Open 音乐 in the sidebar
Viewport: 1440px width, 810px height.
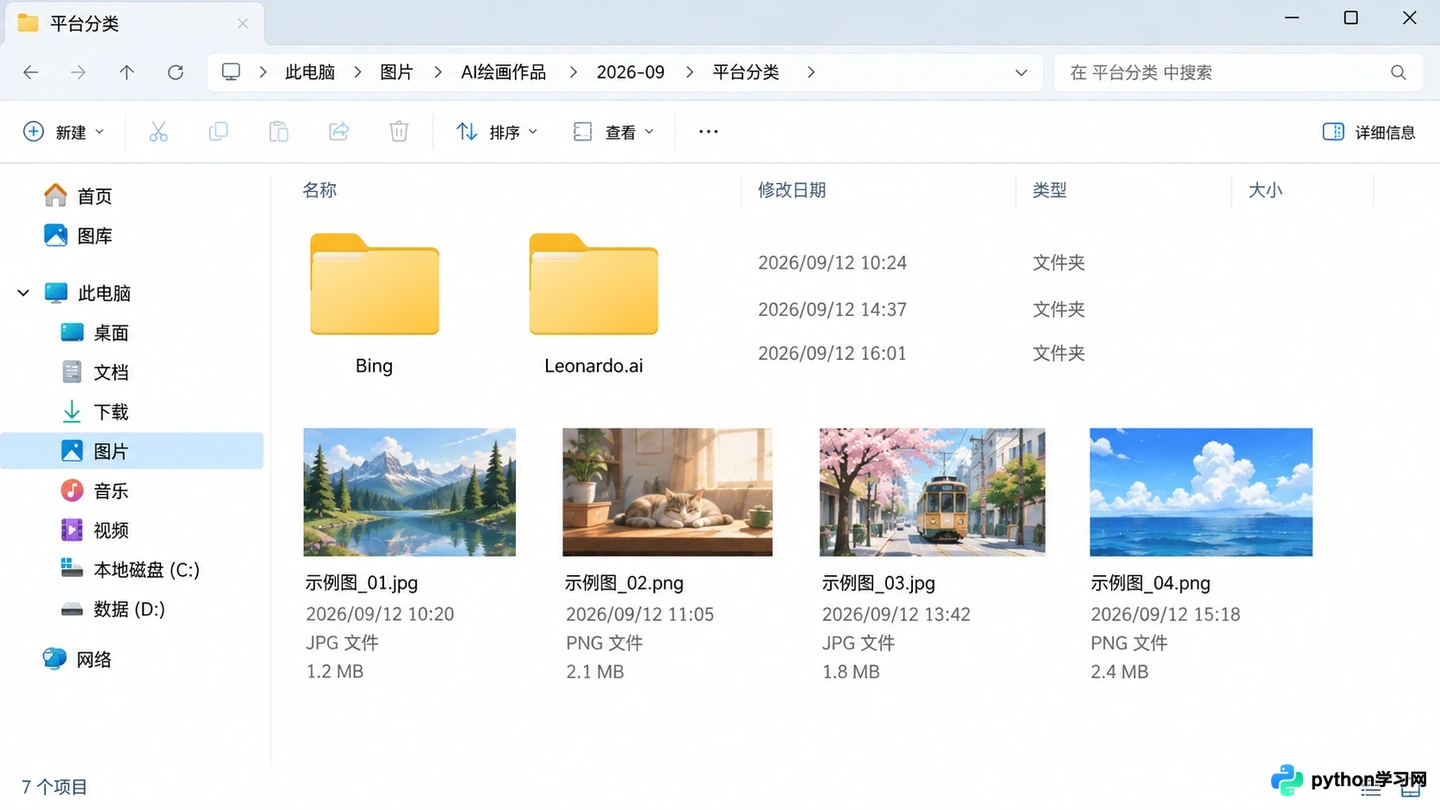(94, 491)
